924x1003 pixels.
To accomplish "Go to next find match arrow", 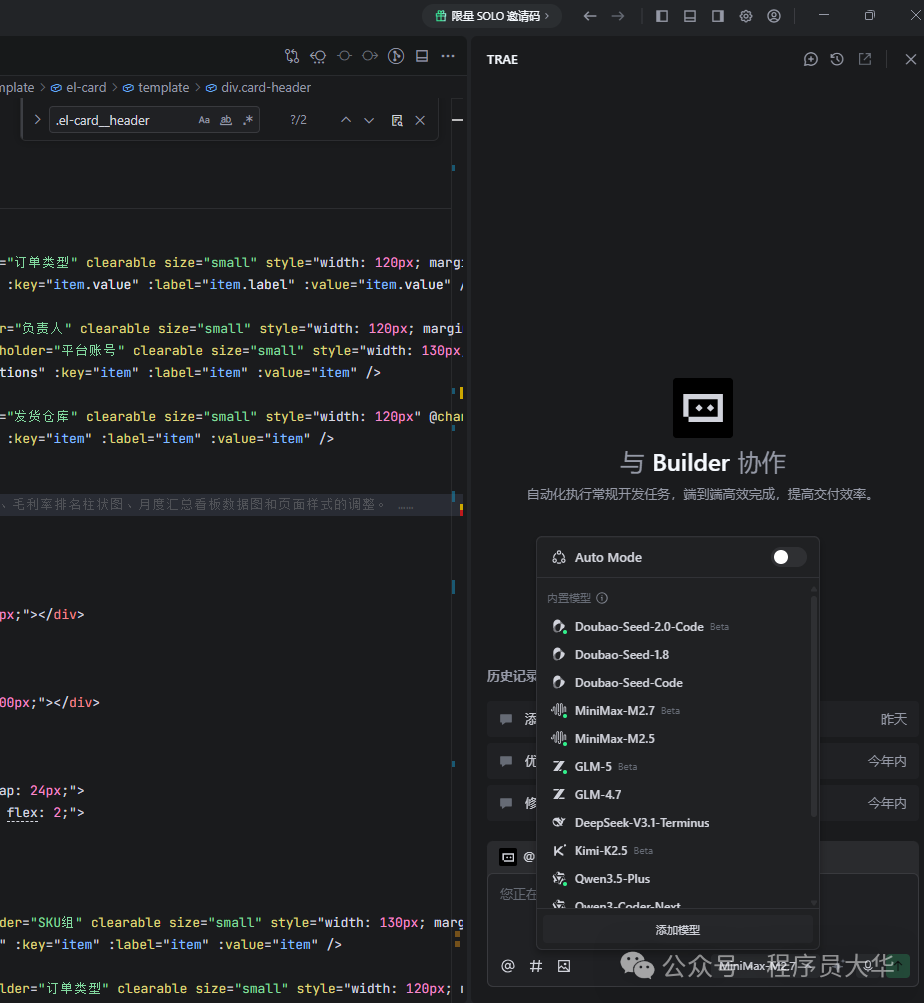I will click(369, 120).
